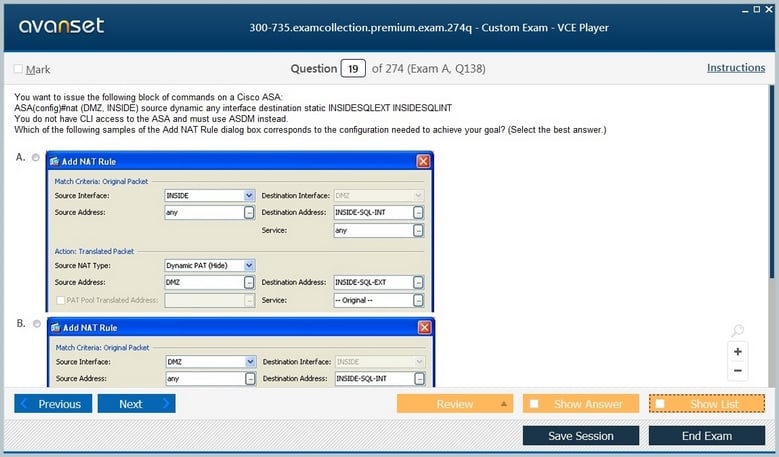Select answer option A radio button

click(x=36, y=158)
